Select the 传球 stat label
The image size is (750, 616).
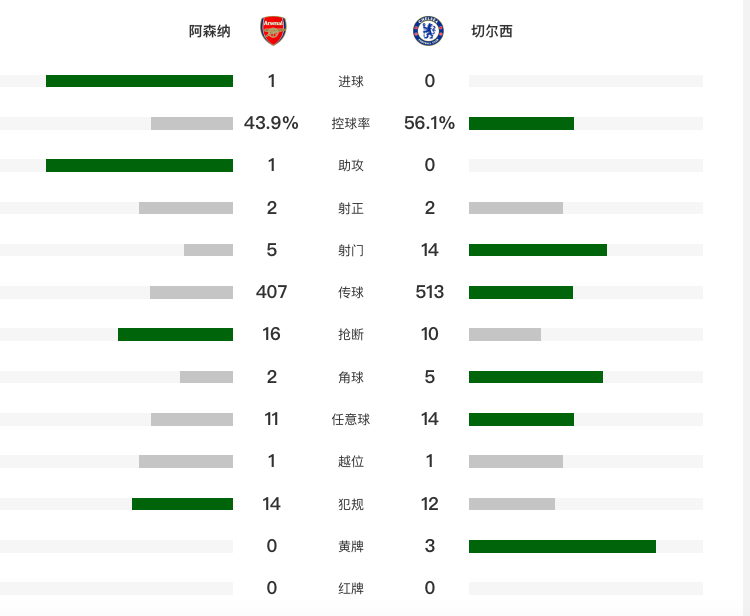coord(351,293)
